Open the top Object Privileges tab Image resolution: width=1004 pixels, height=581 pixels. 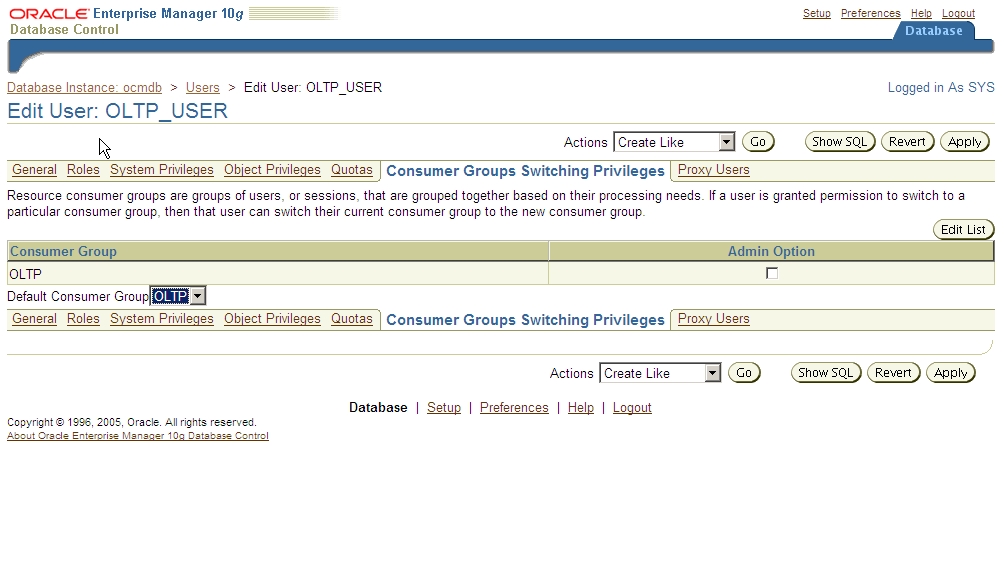tap(272, 170)
